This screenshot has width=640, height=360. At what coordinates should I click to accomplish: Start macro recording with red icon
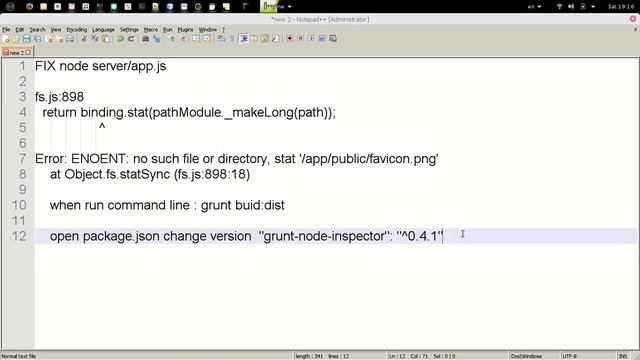(x=290, y=39)
